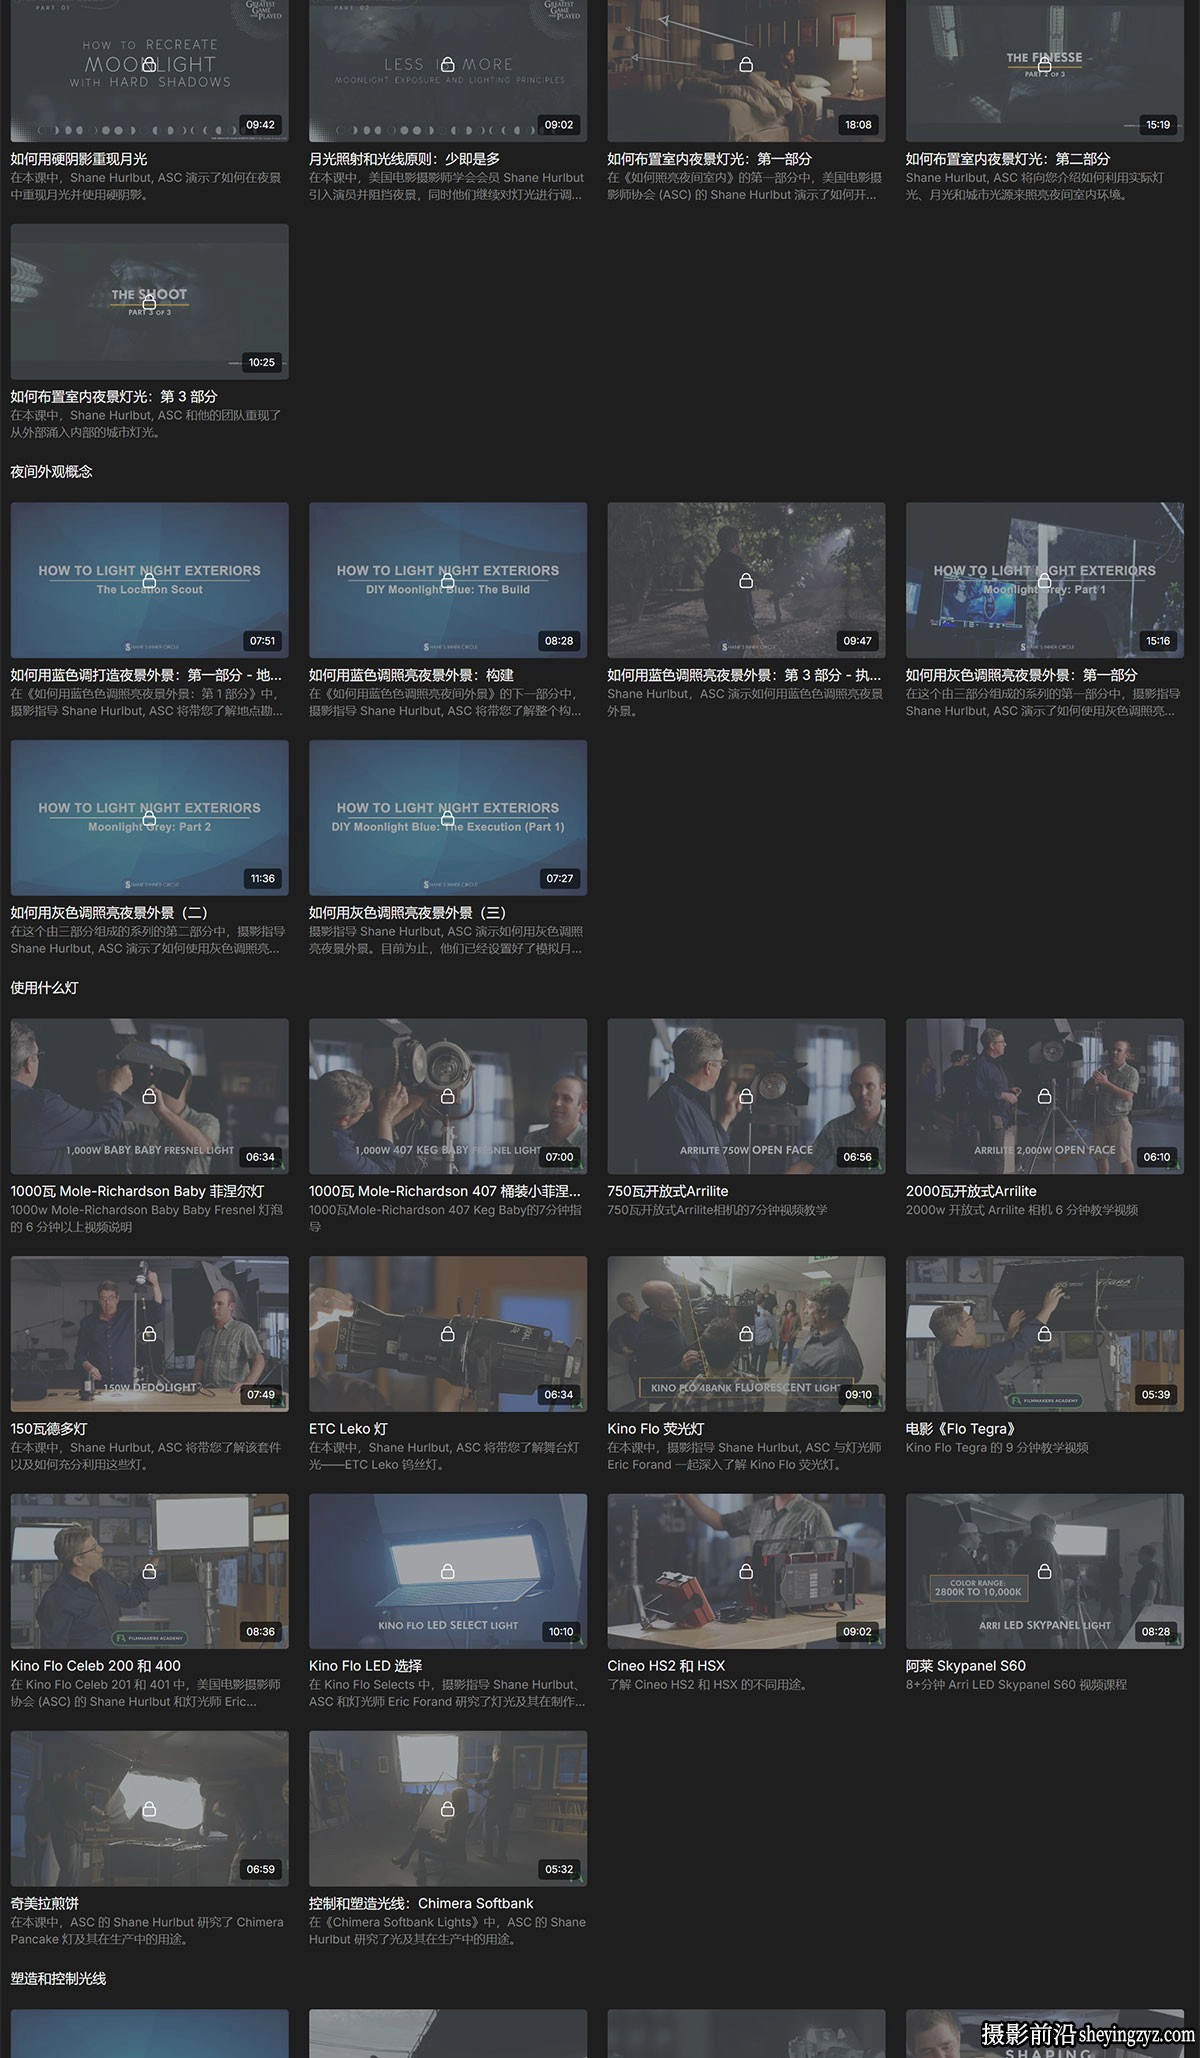This screenshot has height=2058, width=1200.
Task: Click lock icon on Kino Flo Celeb 200 video
Action: (x=149, y=1571)
